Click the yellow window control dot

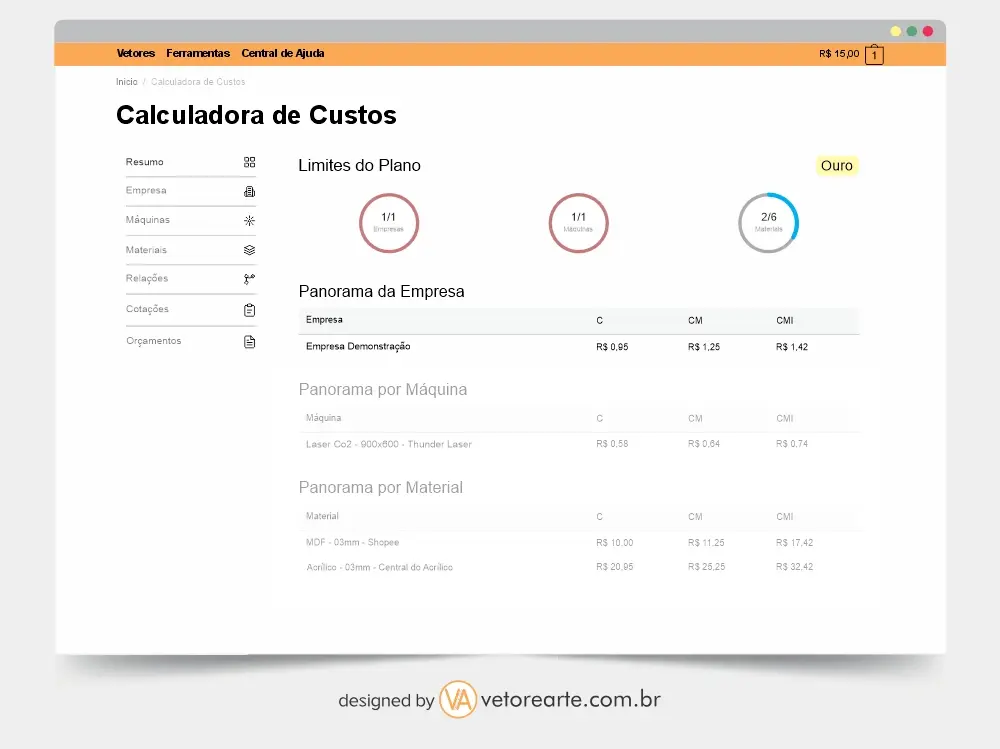click(895, 31)
